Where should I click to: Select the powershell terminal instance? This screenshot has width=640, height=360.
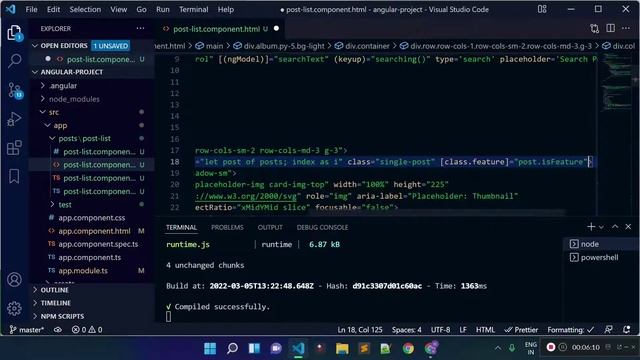599,258
